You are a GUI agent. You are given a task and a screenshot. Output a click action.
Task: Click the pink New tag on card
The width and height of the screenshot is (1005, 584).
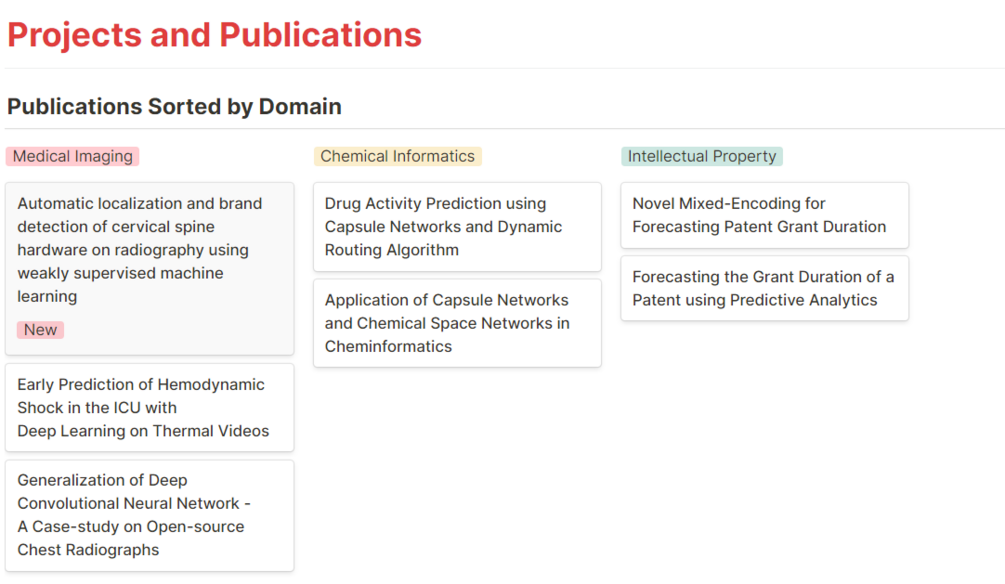click(x=40, y=330)
